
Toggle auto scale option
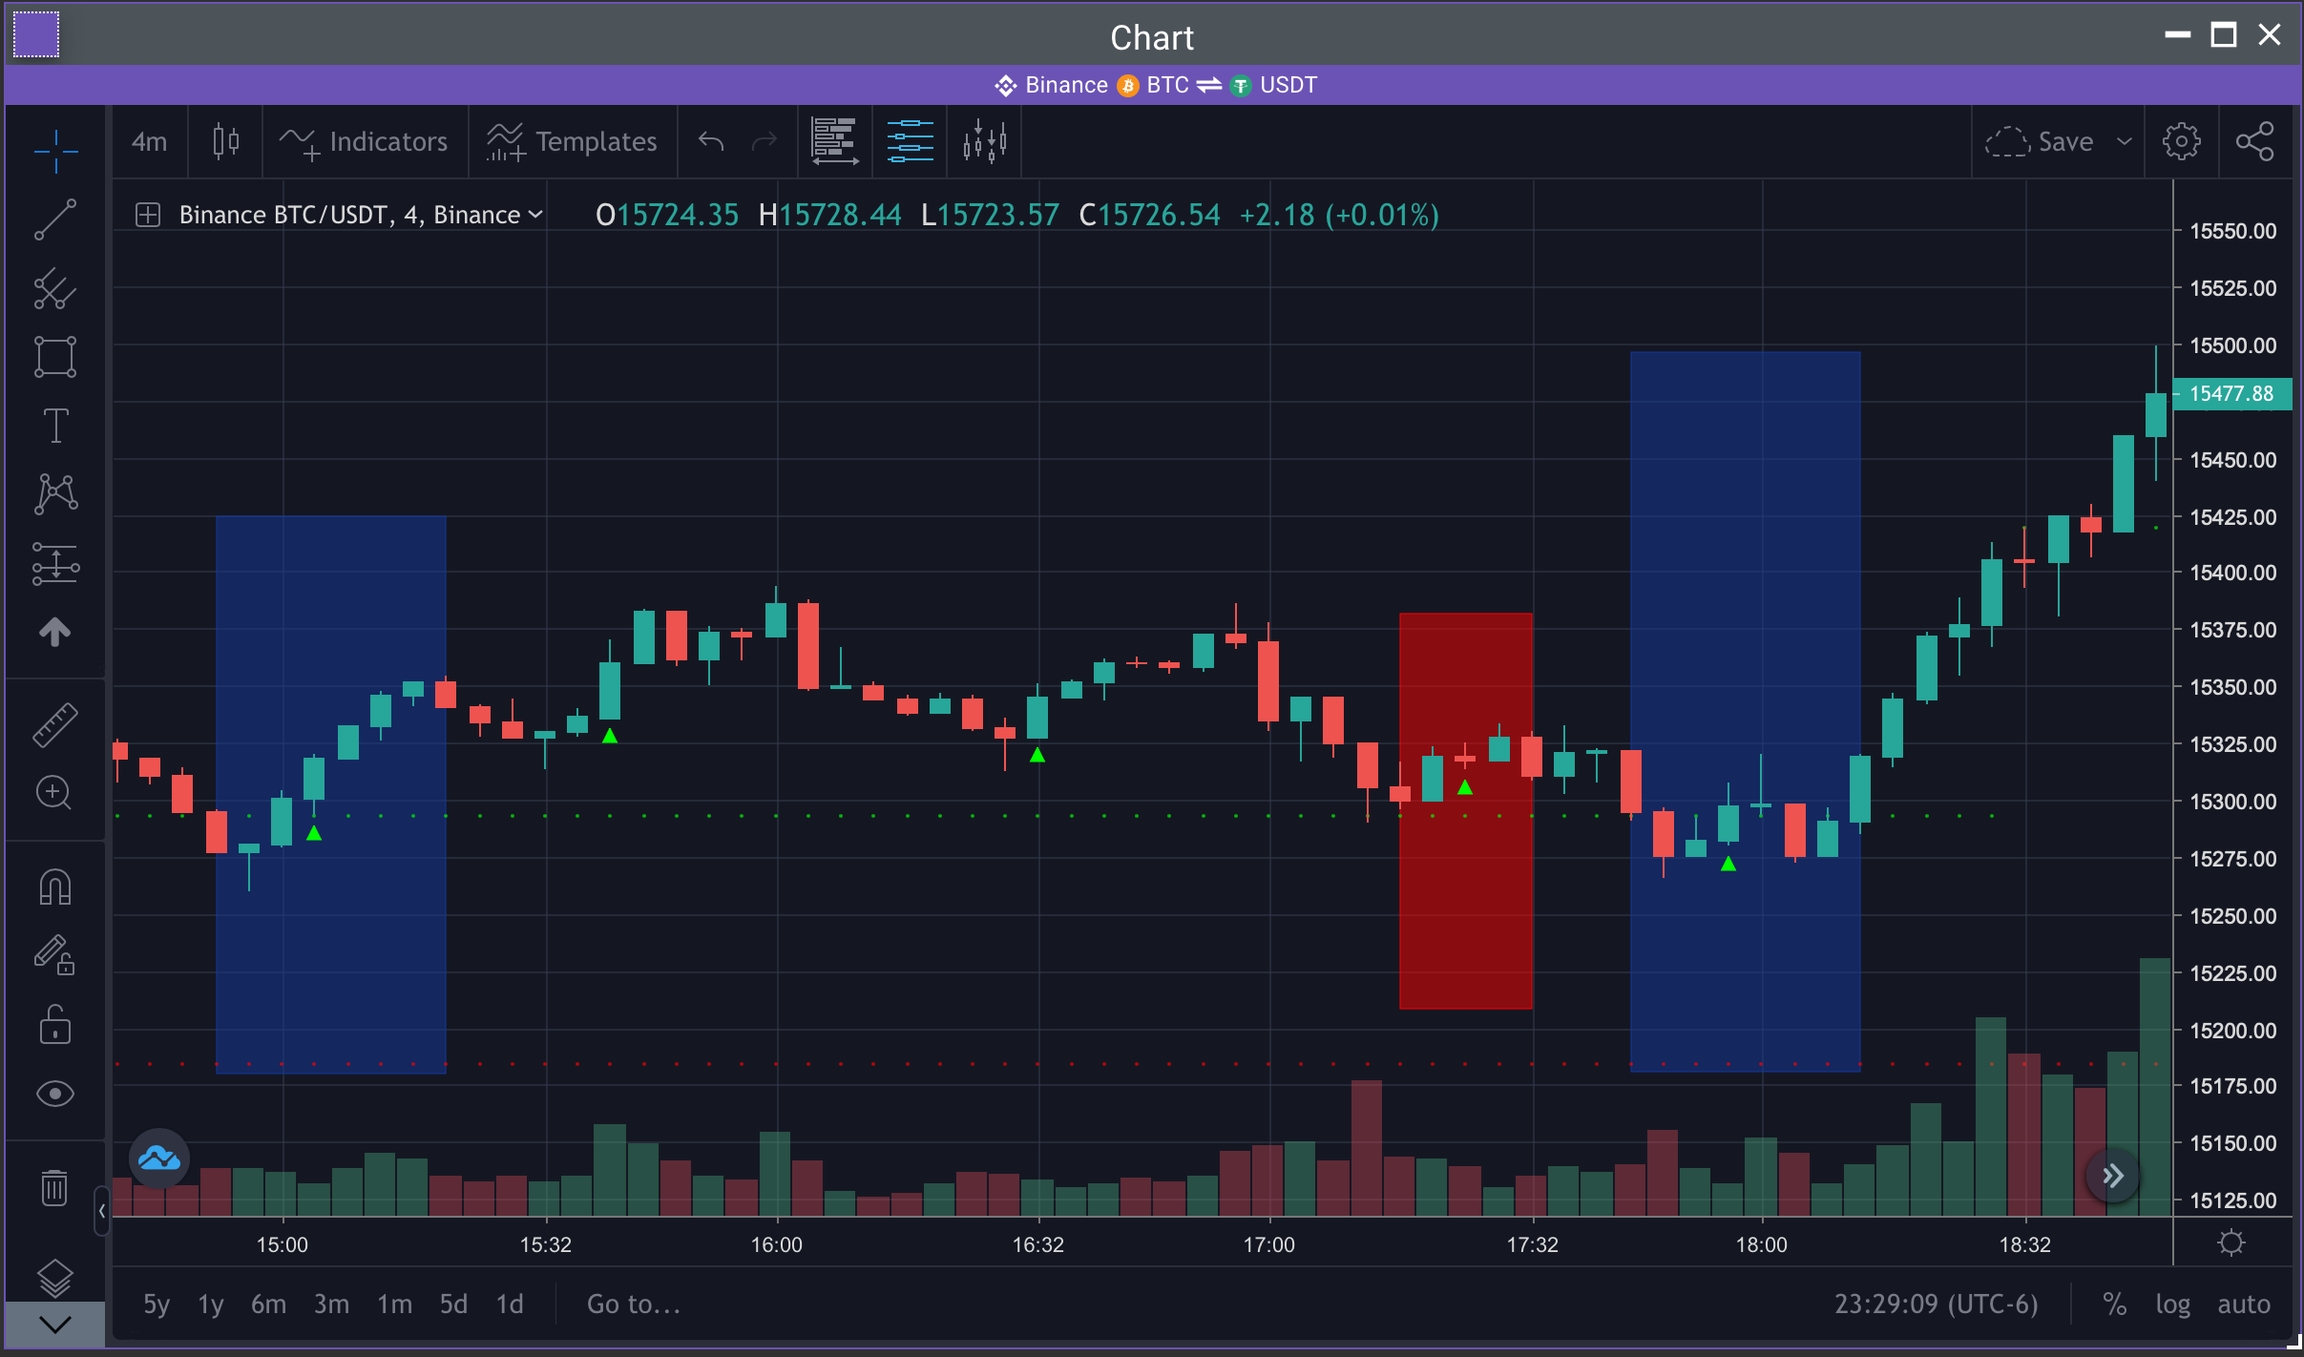[x=2243, y=1304]
